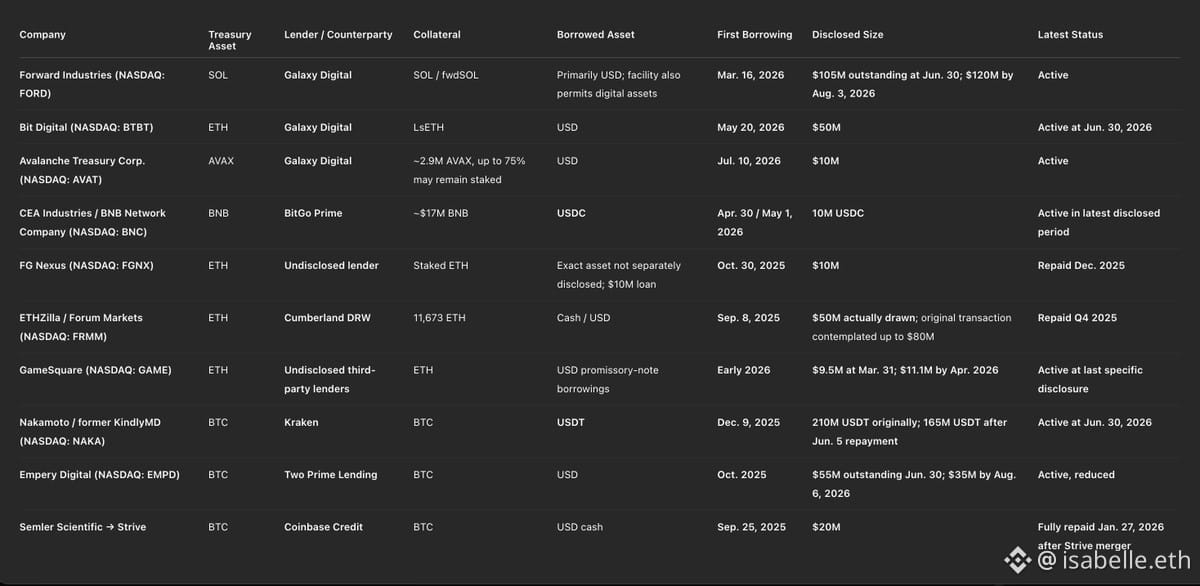The width and height of the screenshot is (1200, 586).
Task: Click the Borrowed Asset column header
Action: coord(596,35)
